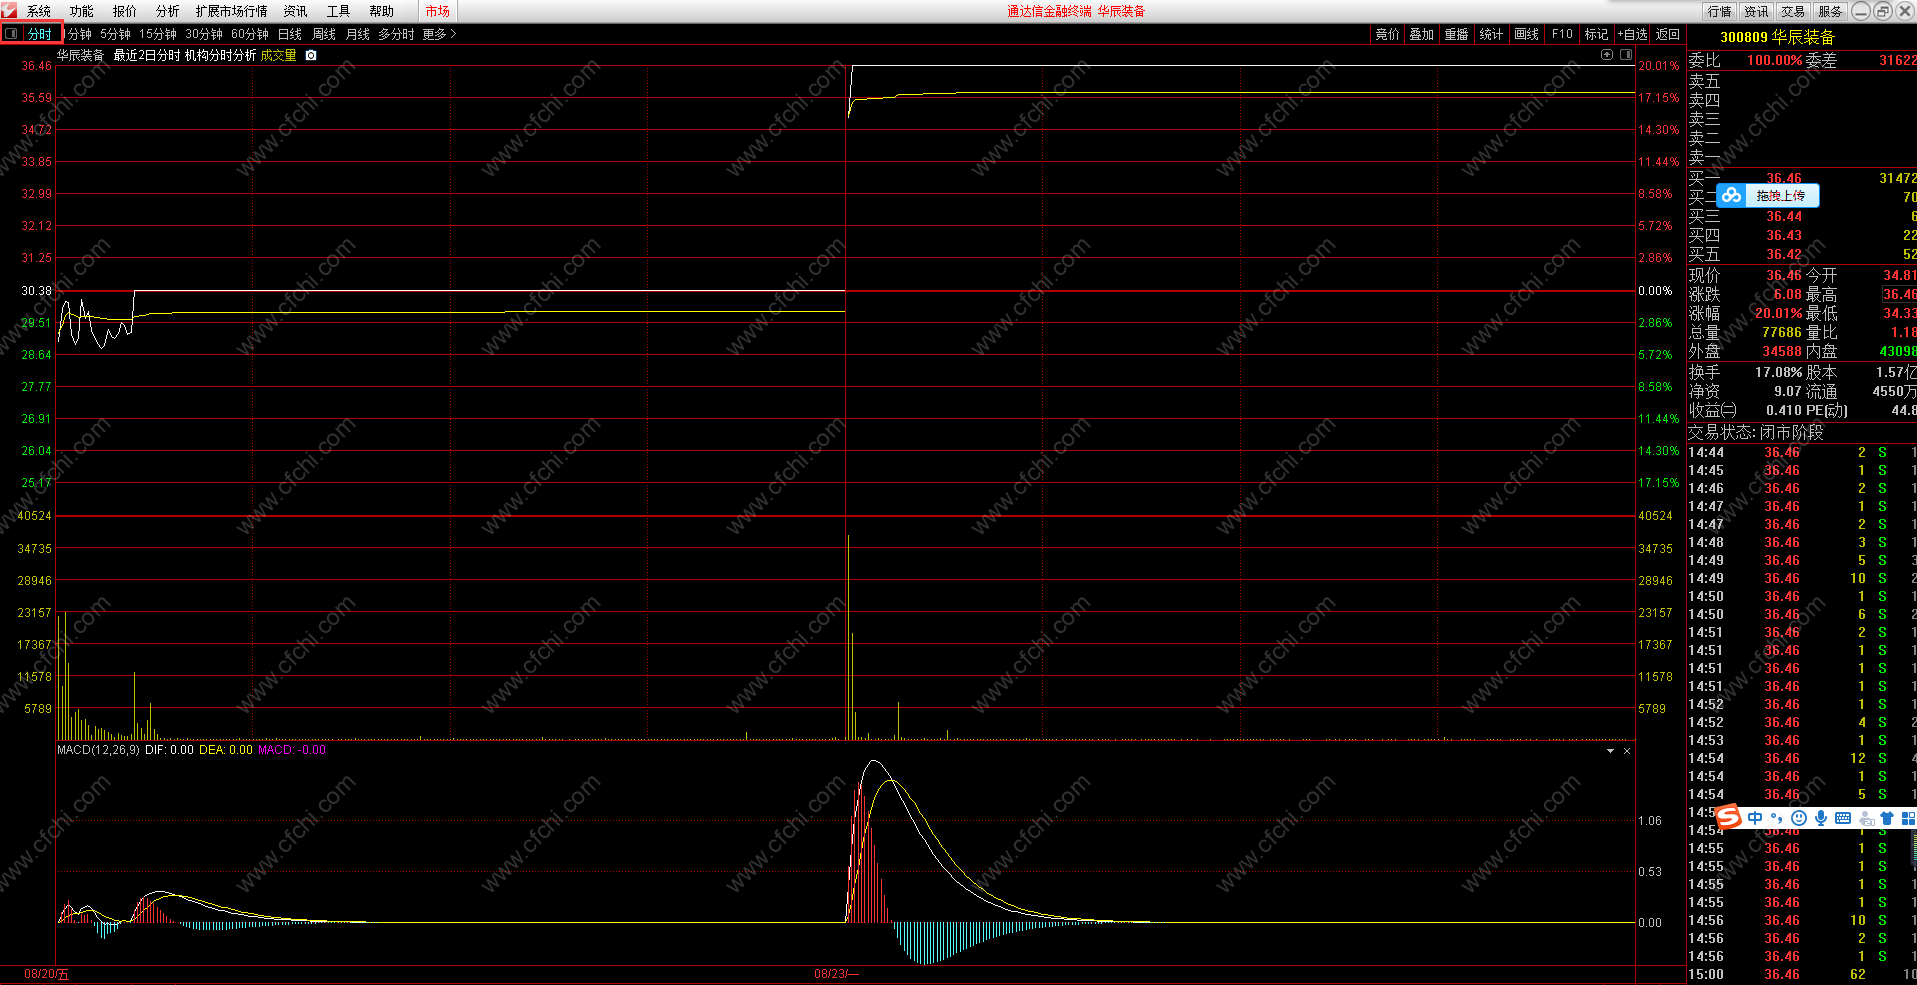Click the 交易状态: 闭市阶段 status text
This screenshot has width=1917, height=985.
pos(1756,432)
